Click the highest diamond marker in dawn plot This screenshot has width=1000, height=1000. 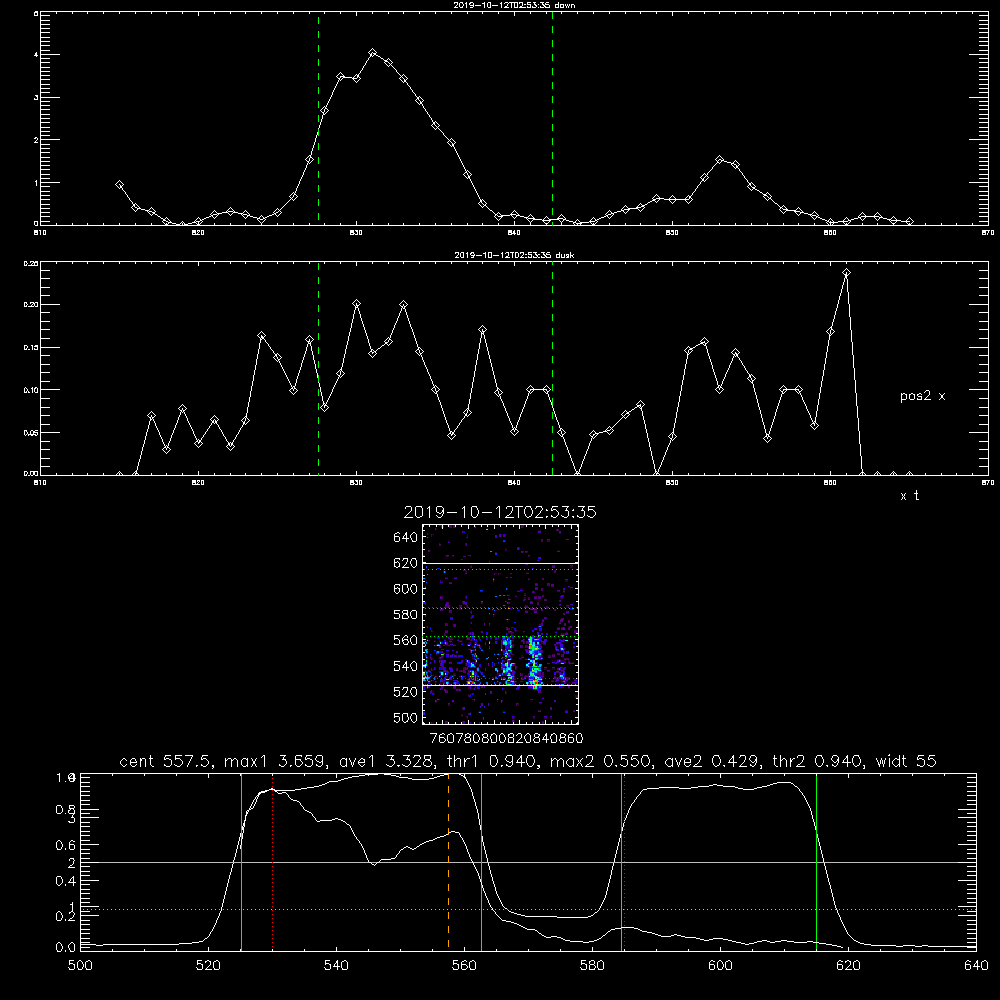coord(372,52)
